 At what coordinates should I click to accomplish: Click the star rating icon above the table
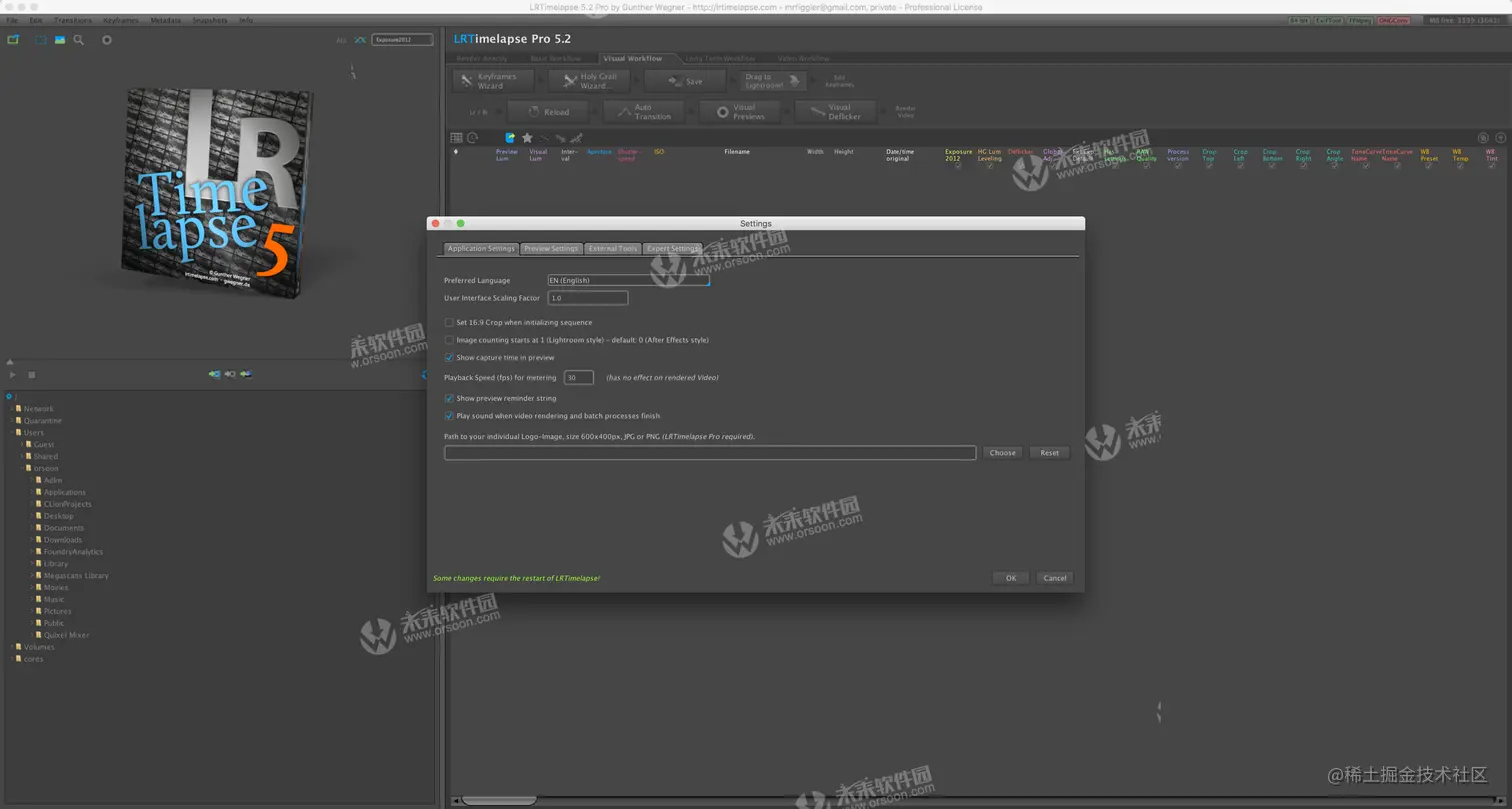tap(527, 138)
